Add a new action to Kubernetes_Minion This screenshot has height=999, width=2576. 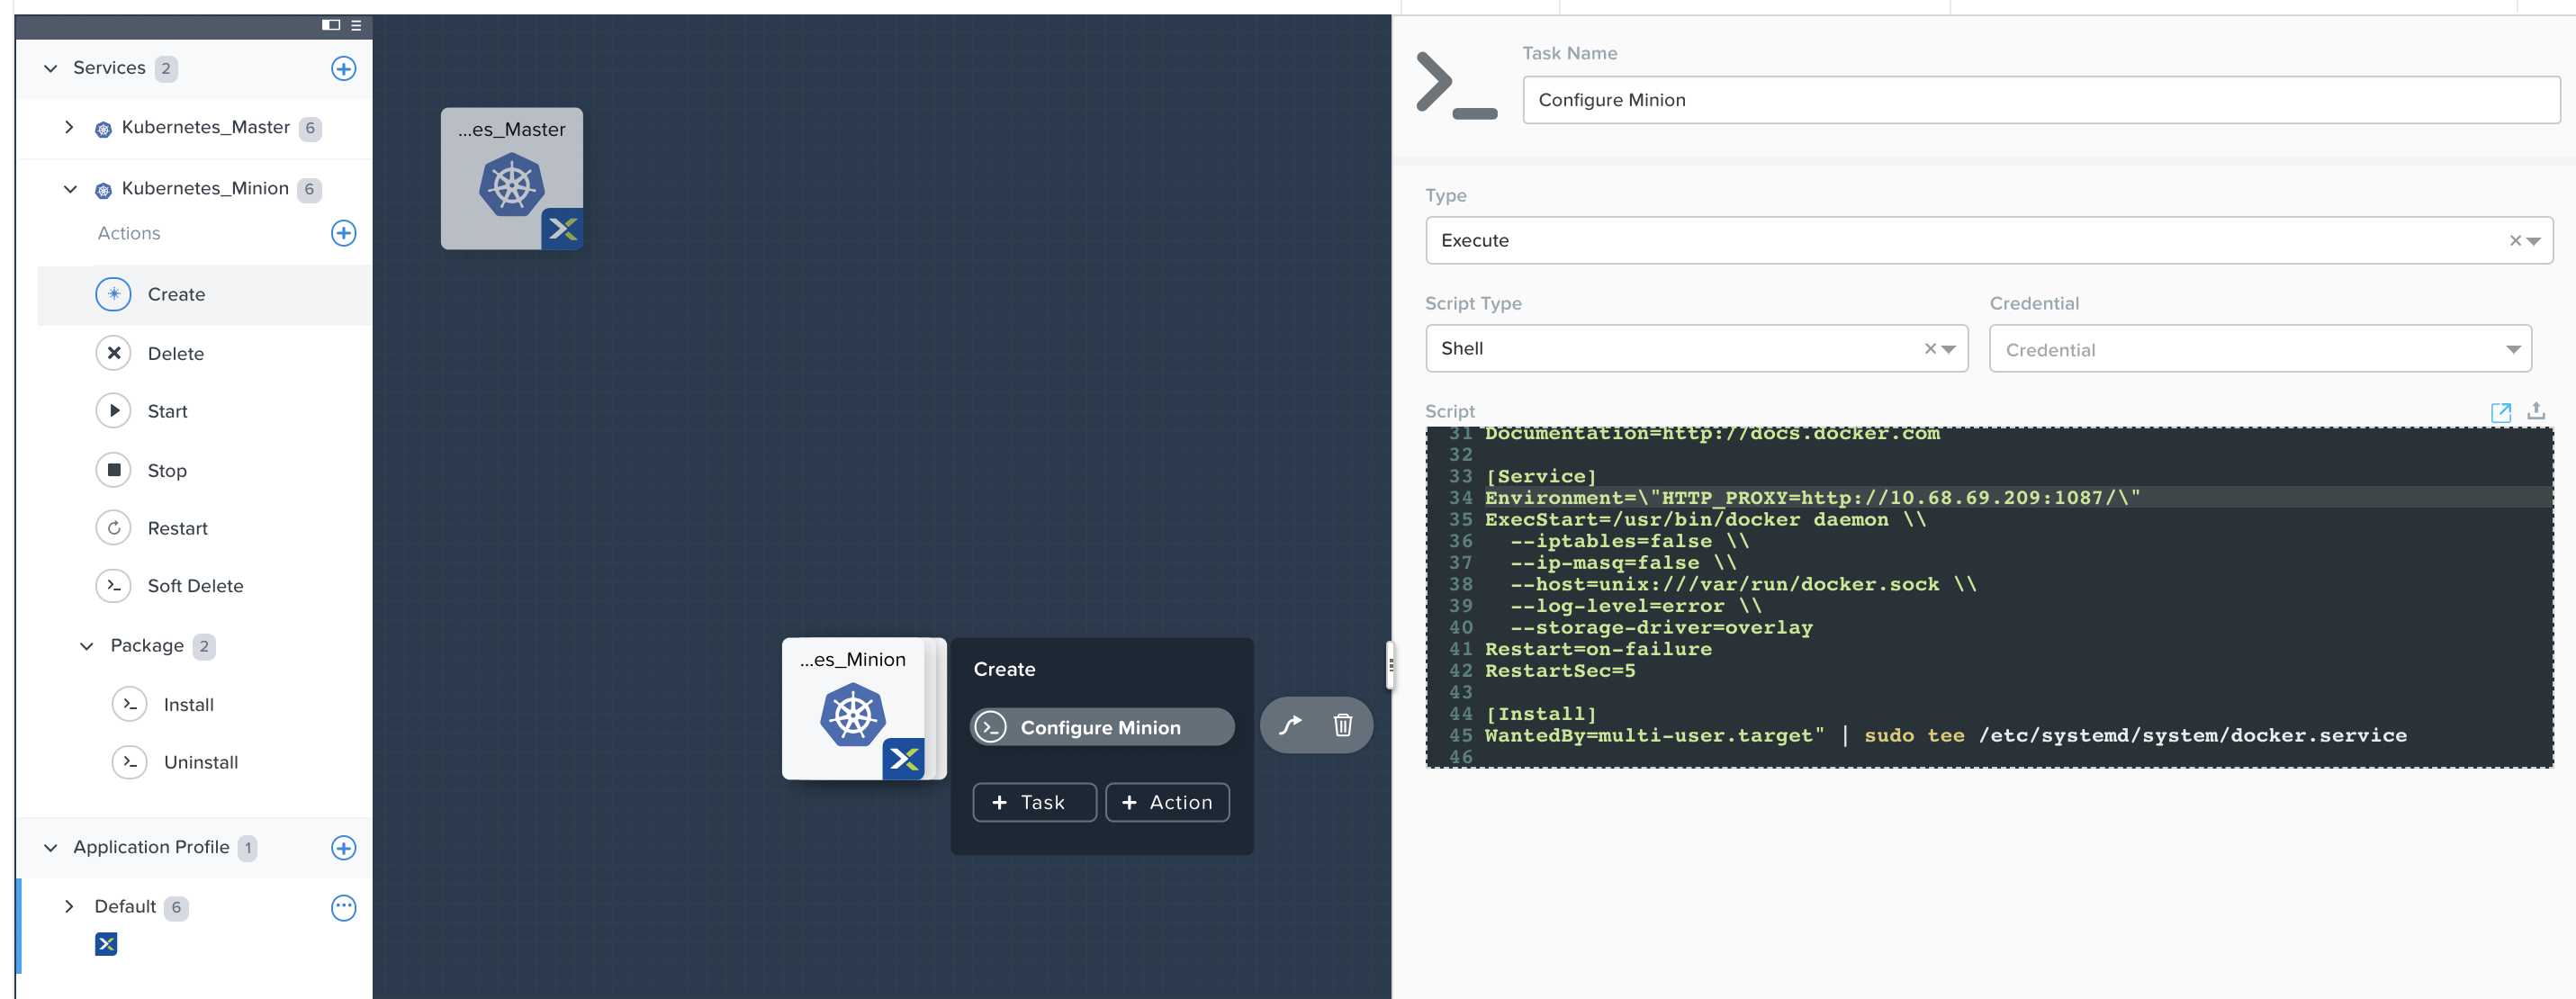click(343, 233)
